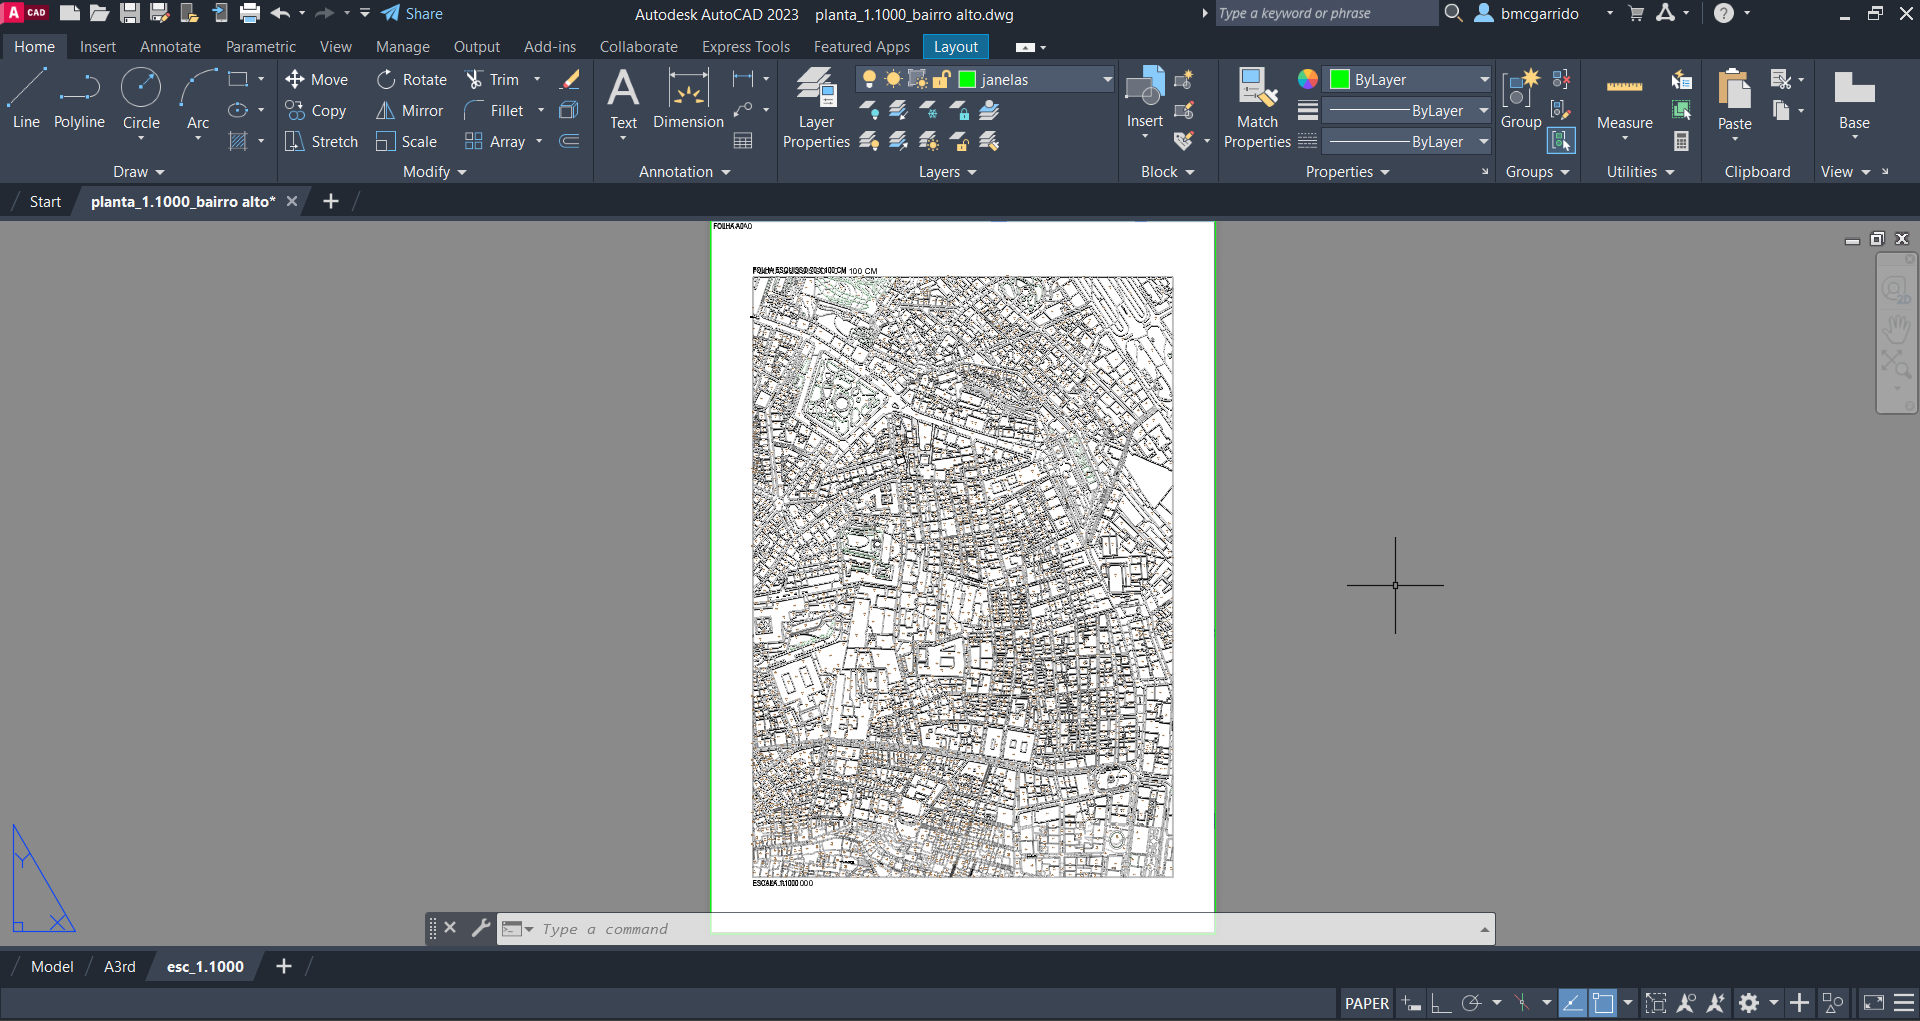Open the janelas layer dropdown
Image resolution: width=1920 pixels, height=1021 pixels.
click(1107, 80)
